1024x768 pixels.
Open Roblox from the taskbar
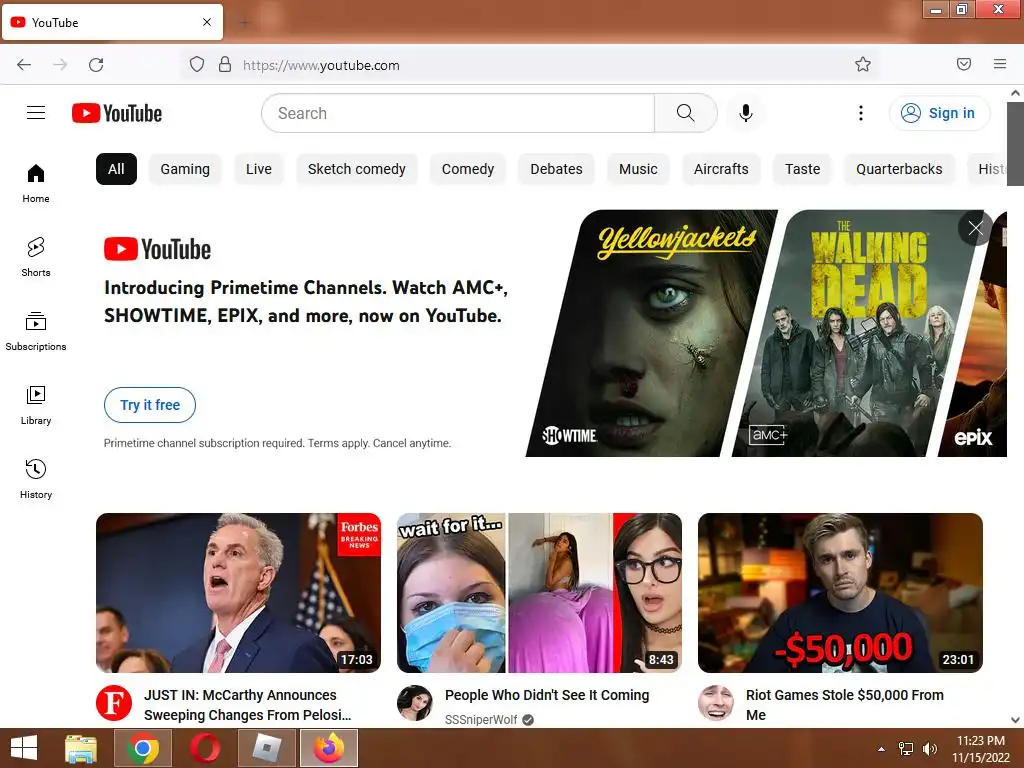[266, 748]
